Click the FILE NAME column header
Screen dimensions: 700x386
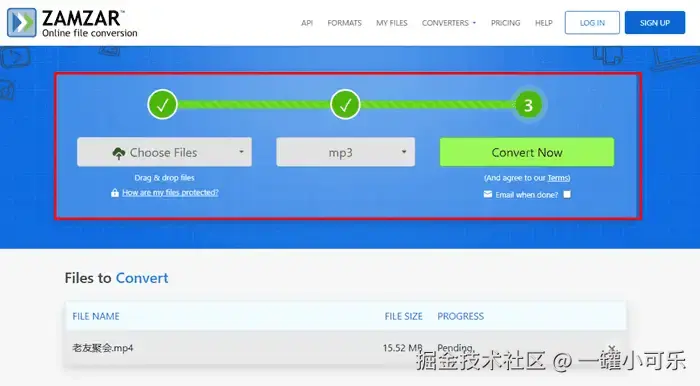(x=96, y=316)
